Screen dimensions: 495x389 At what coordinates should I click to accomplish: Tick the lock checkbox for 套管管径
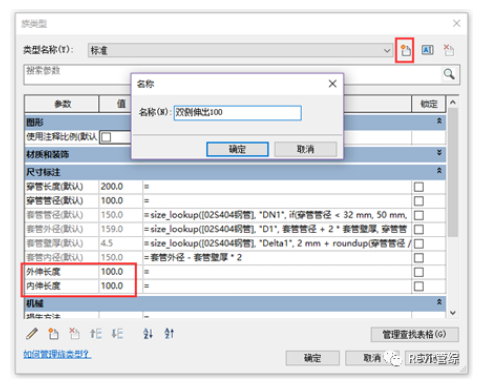[419, 215]
